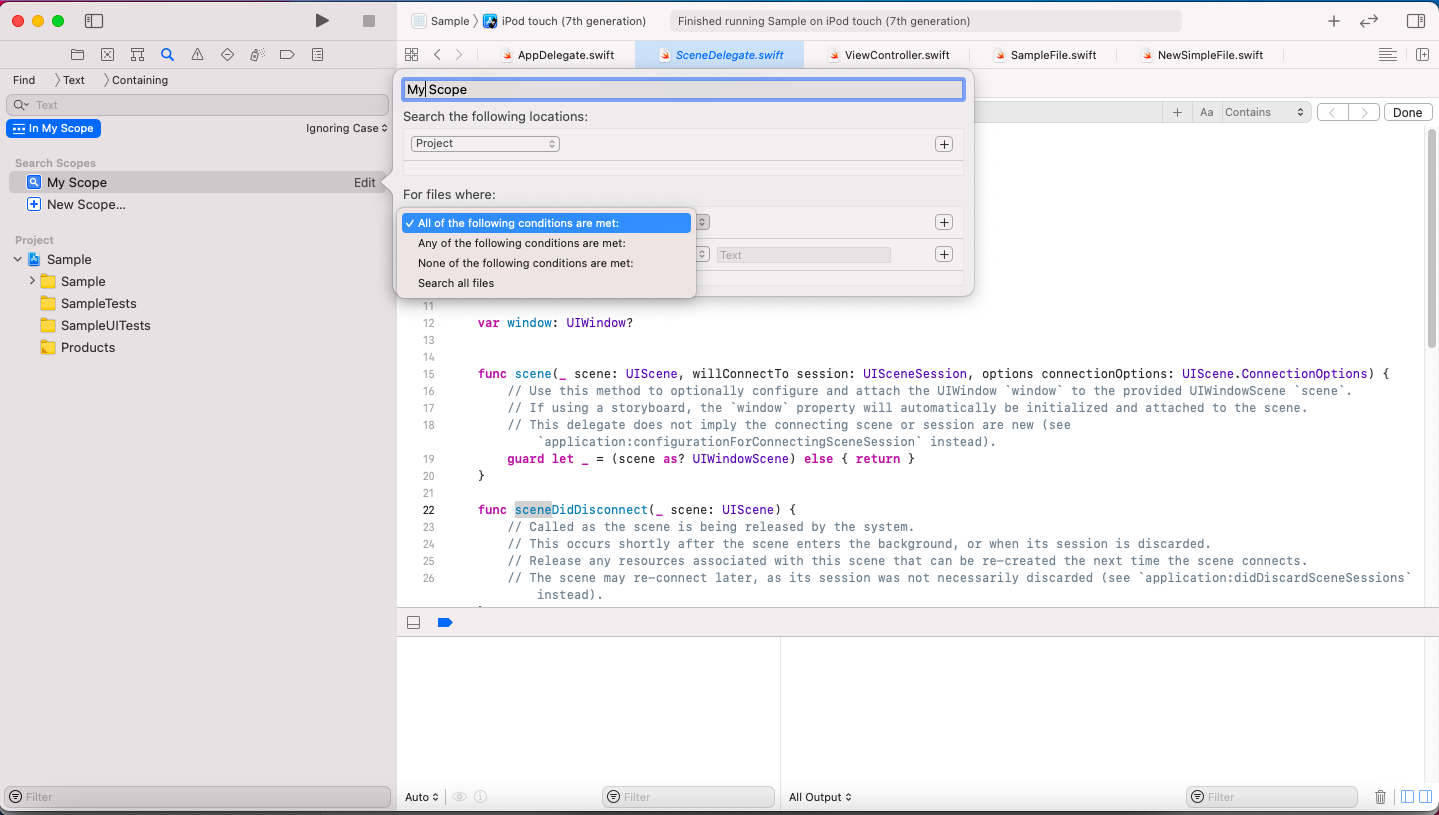This screenshot has width=1439, height=815.
Task: Toggle case sensitivity Aa button
Action: pos(1206,113)
